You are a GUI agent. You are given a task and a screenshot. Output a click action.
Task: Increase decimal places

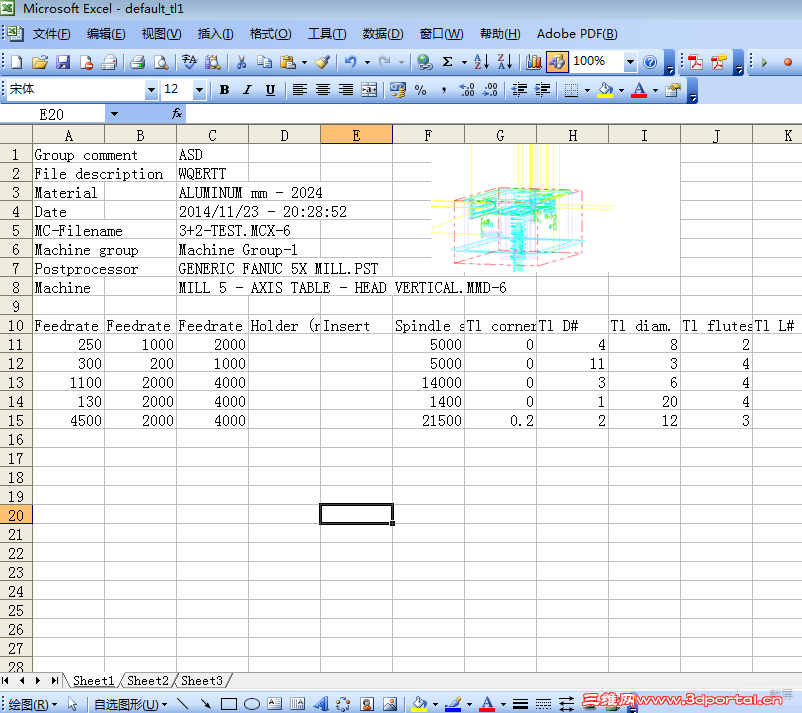pyautogui.click(x=466, y=91)
